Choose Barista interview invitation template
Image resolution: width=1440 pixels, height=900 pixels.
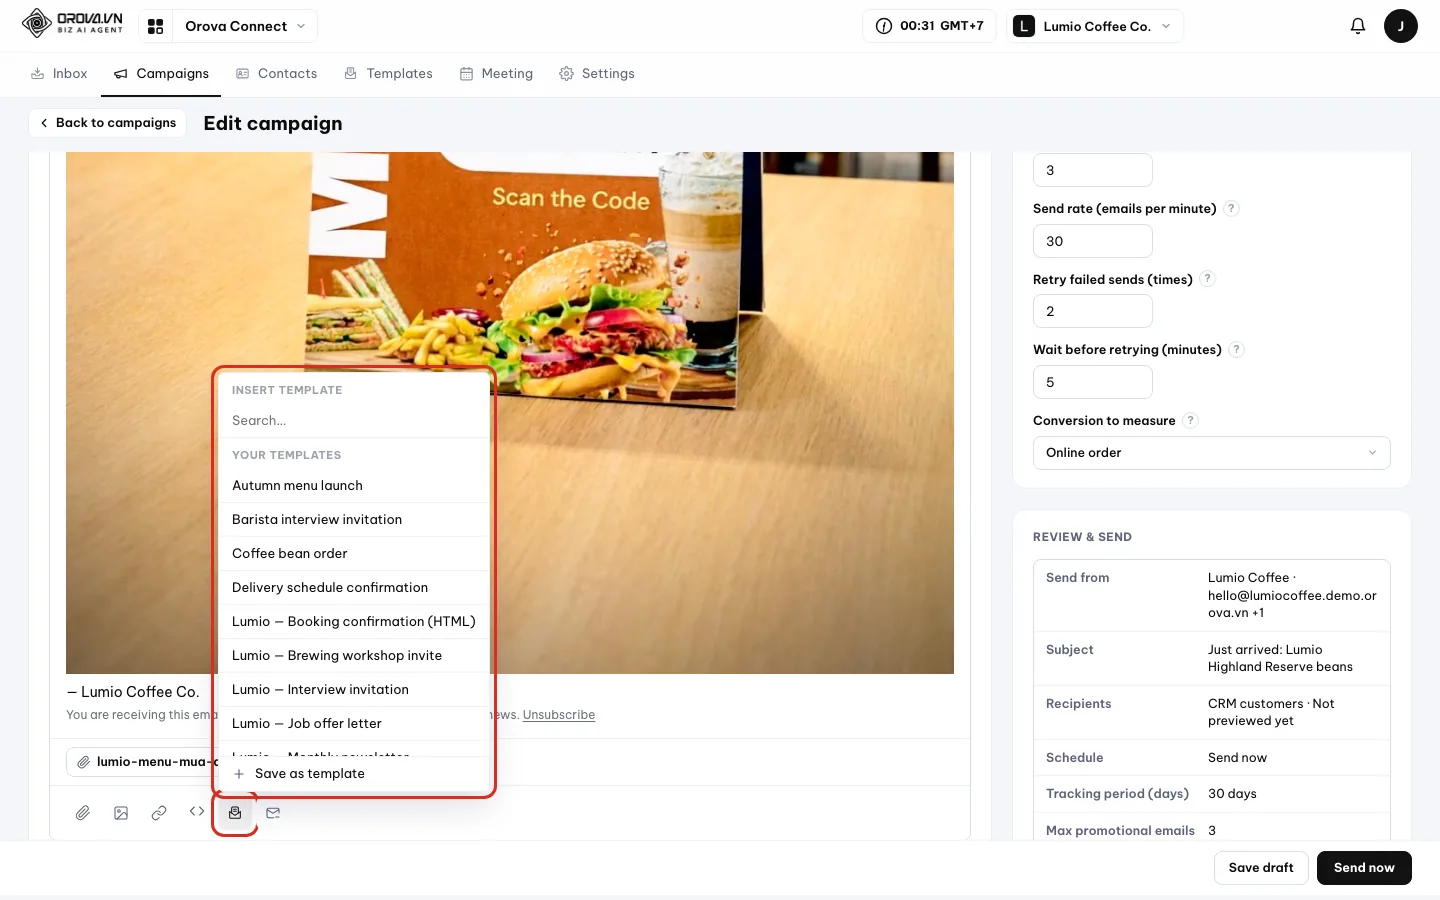pos(354,520)
